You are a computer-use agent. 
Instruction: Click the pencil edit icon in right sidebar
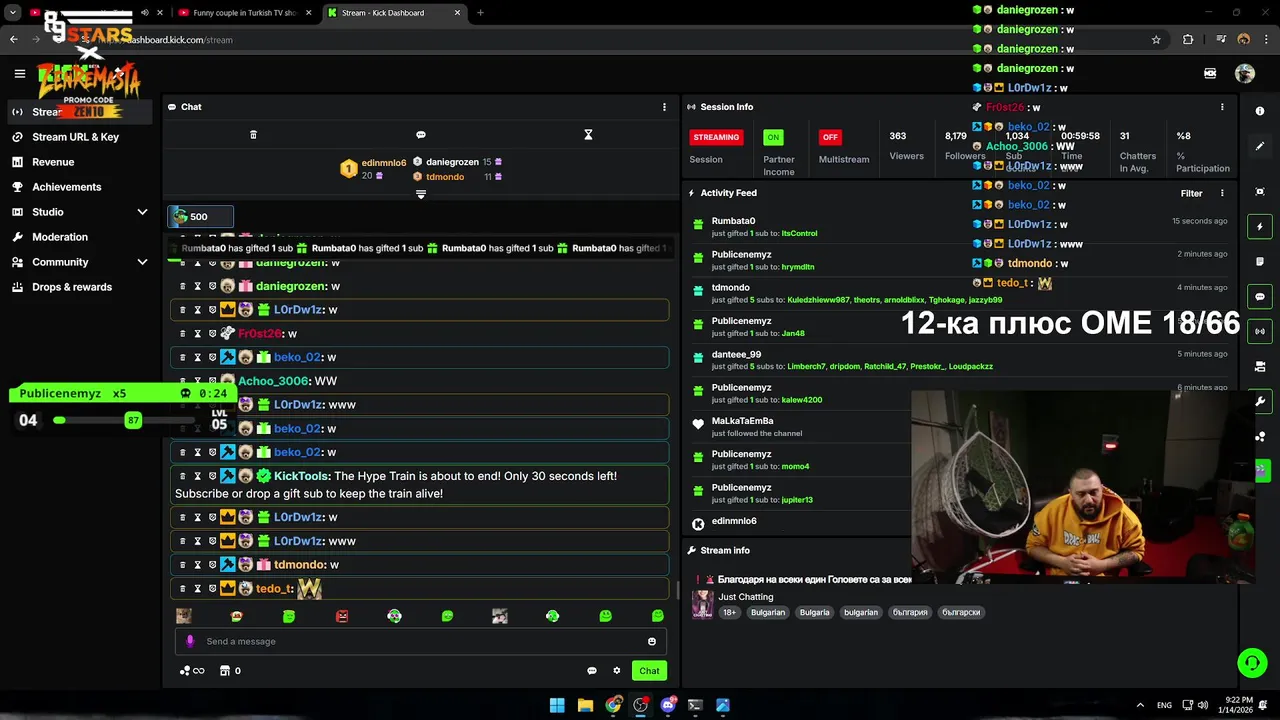point(1260,146)
